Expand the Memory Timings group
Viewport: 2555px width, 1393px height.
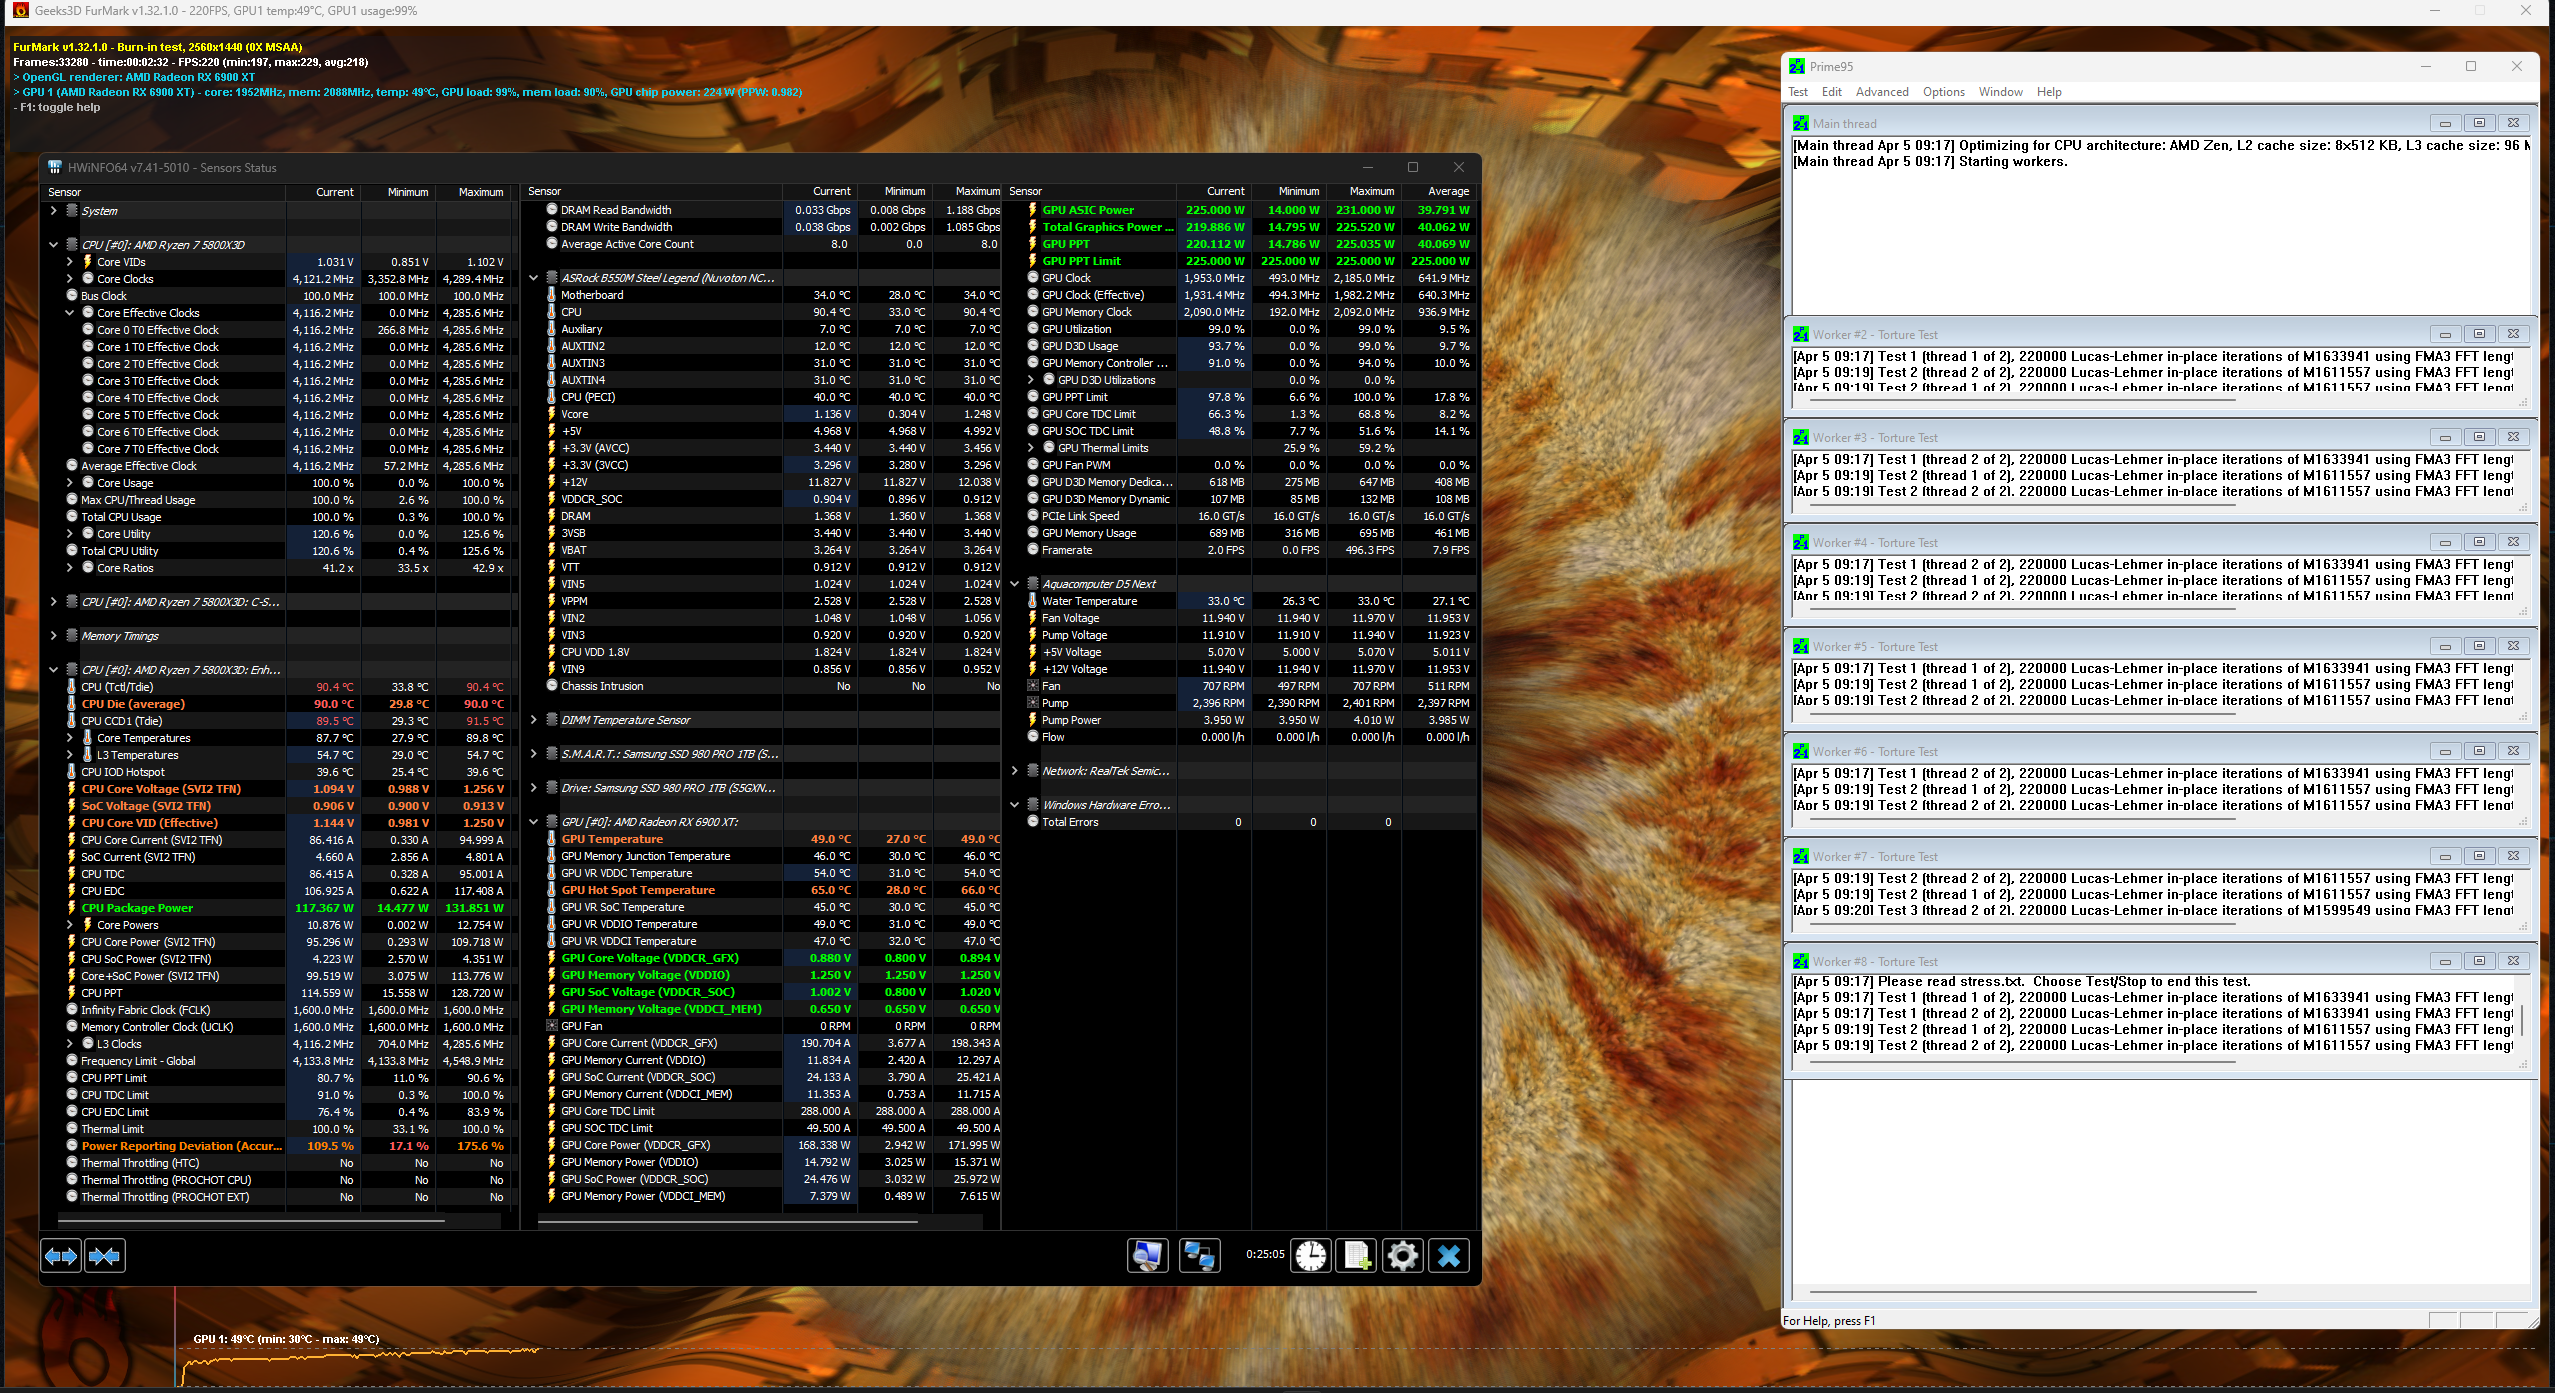(x=54, y=636)
